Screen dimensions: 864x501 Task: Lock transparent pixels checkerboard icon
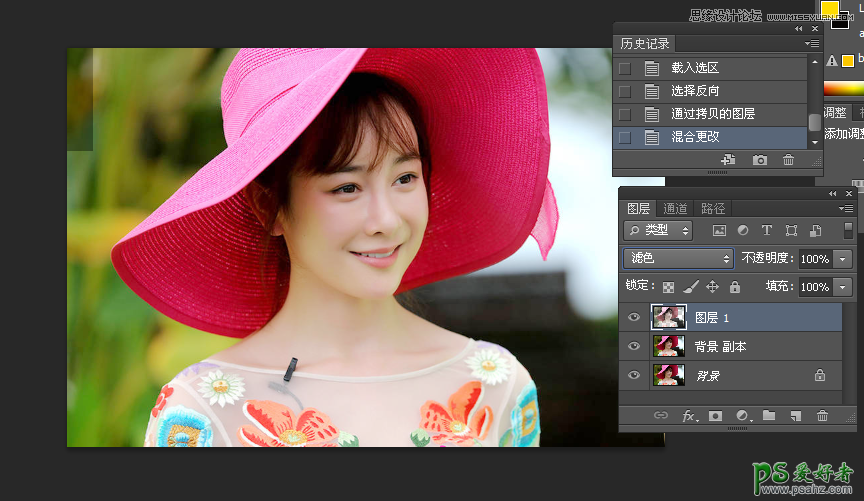coord(669,287)
